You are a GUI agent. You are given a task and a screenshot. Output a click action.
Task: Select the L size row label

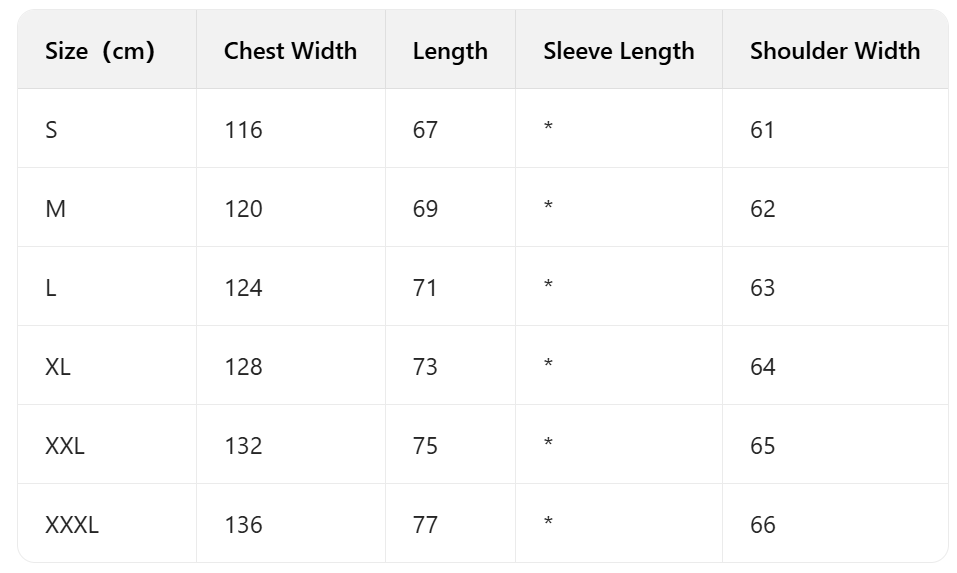tap(51, 288)
